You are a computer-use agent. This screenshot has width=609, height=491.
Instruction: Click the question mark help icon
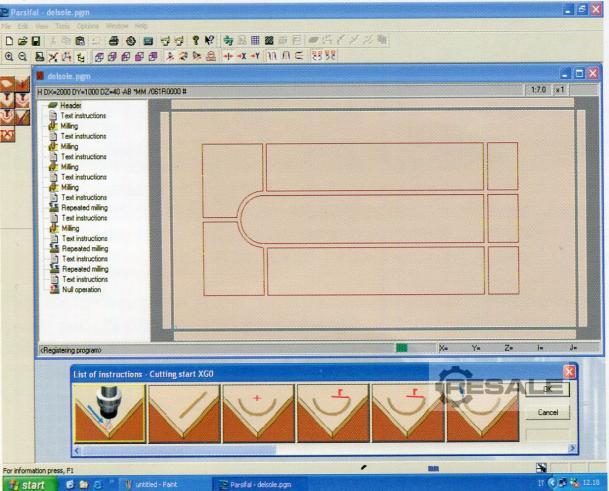click(196, 40)
